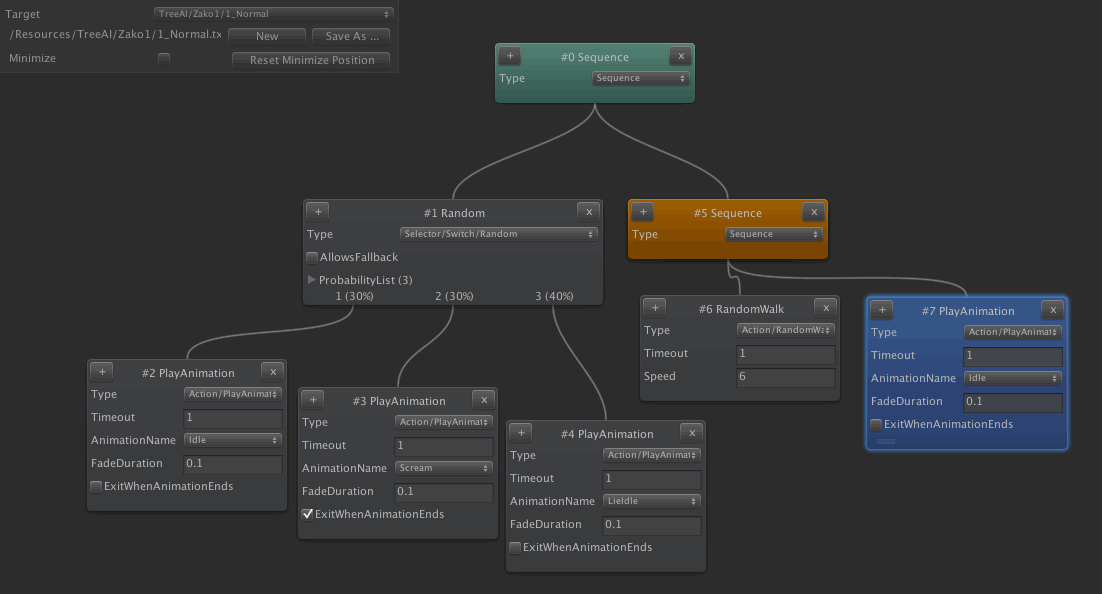Click the + icon on node #5 Sequence

[642, 212]
